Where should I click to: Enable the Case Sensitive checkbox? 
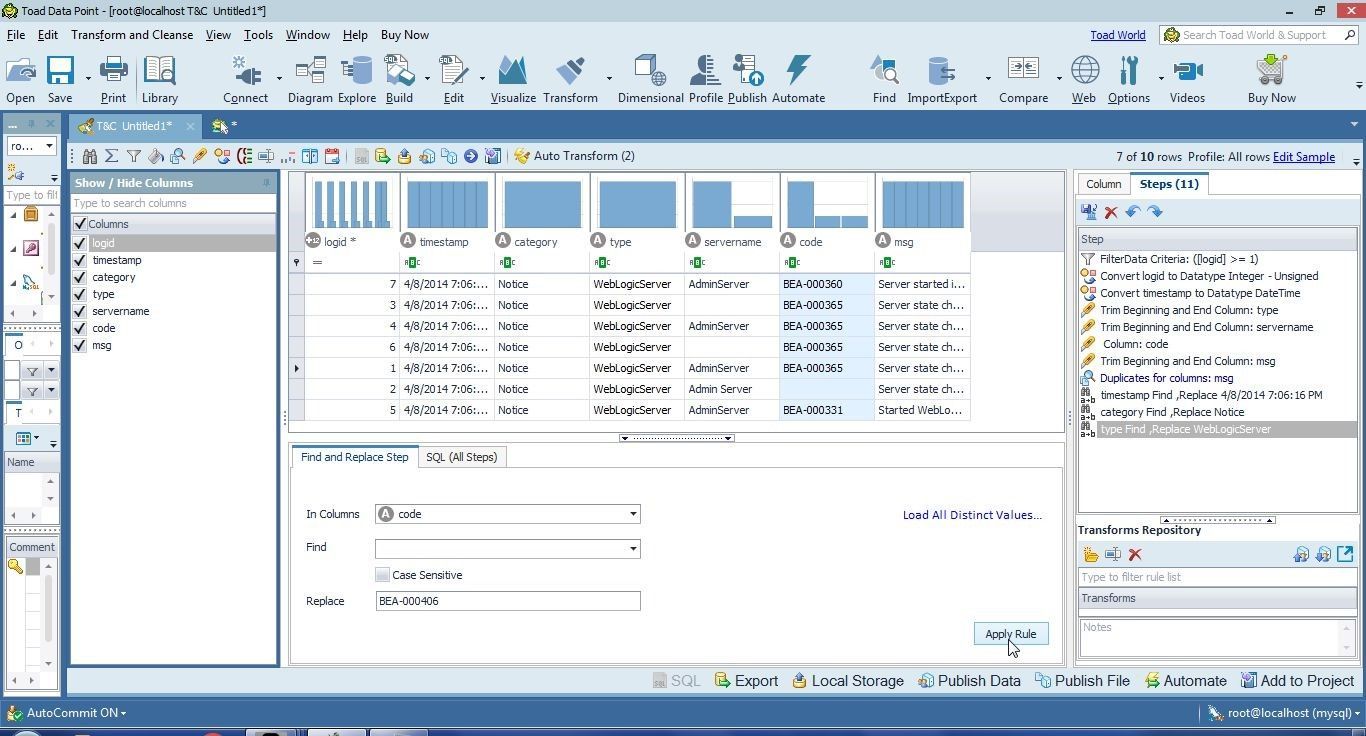[x=382, y=575]
